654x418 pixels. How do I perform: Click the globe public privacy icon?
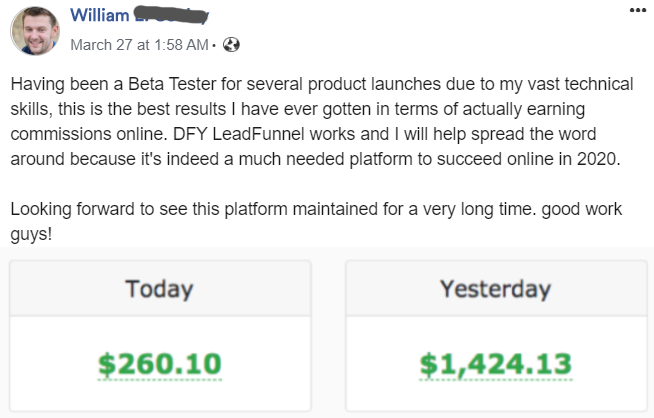point(232,45)
